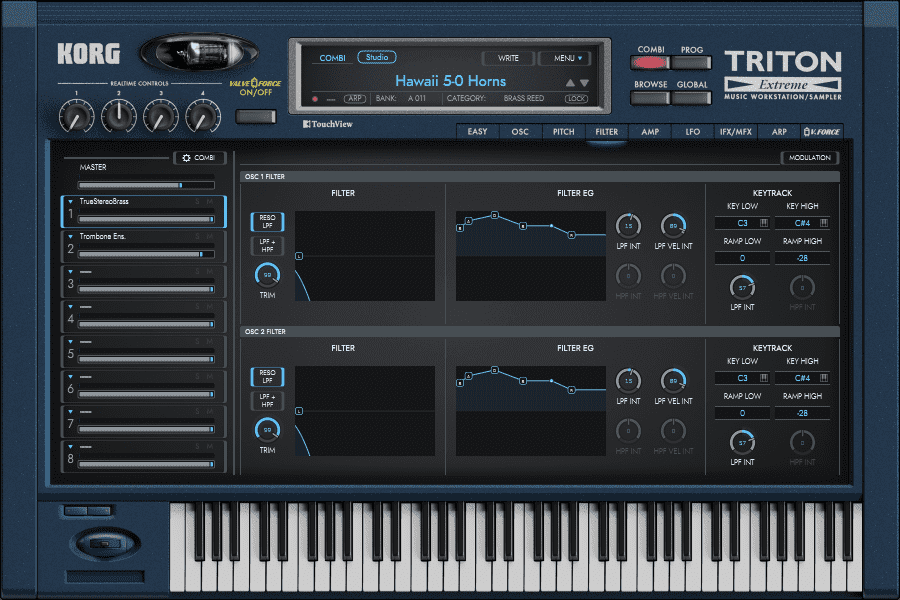Adjust OSC 2 LPF INT knob in Filter EG

pos(629,381)
